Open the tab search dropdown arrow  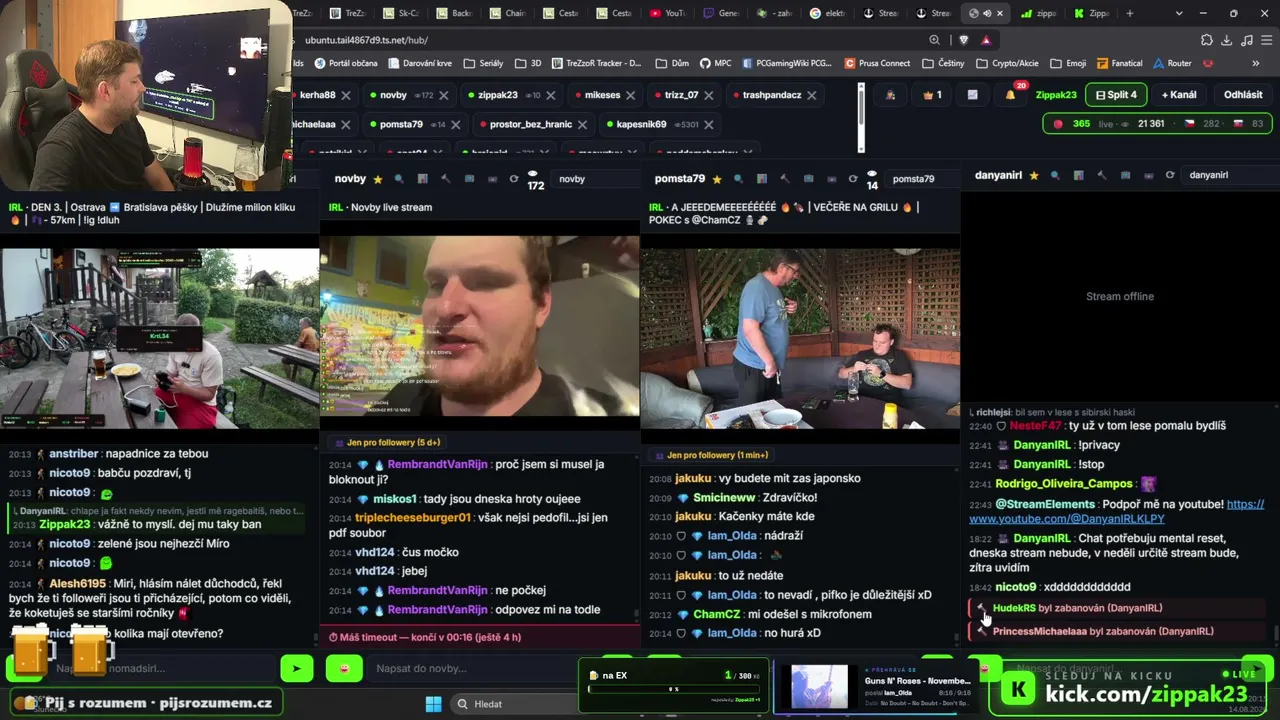[1179, 13]
